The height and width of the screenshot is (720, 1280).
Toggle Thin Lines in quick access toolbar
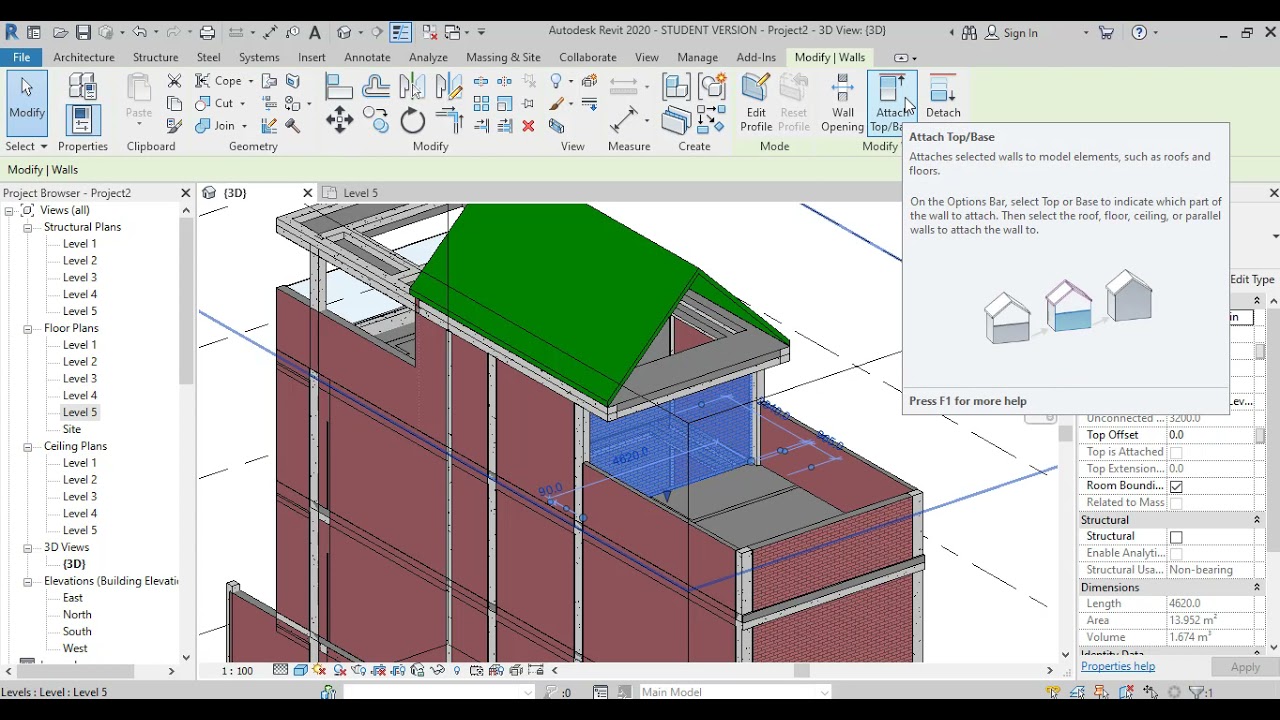pyautogui.click(x=400, y=33)
